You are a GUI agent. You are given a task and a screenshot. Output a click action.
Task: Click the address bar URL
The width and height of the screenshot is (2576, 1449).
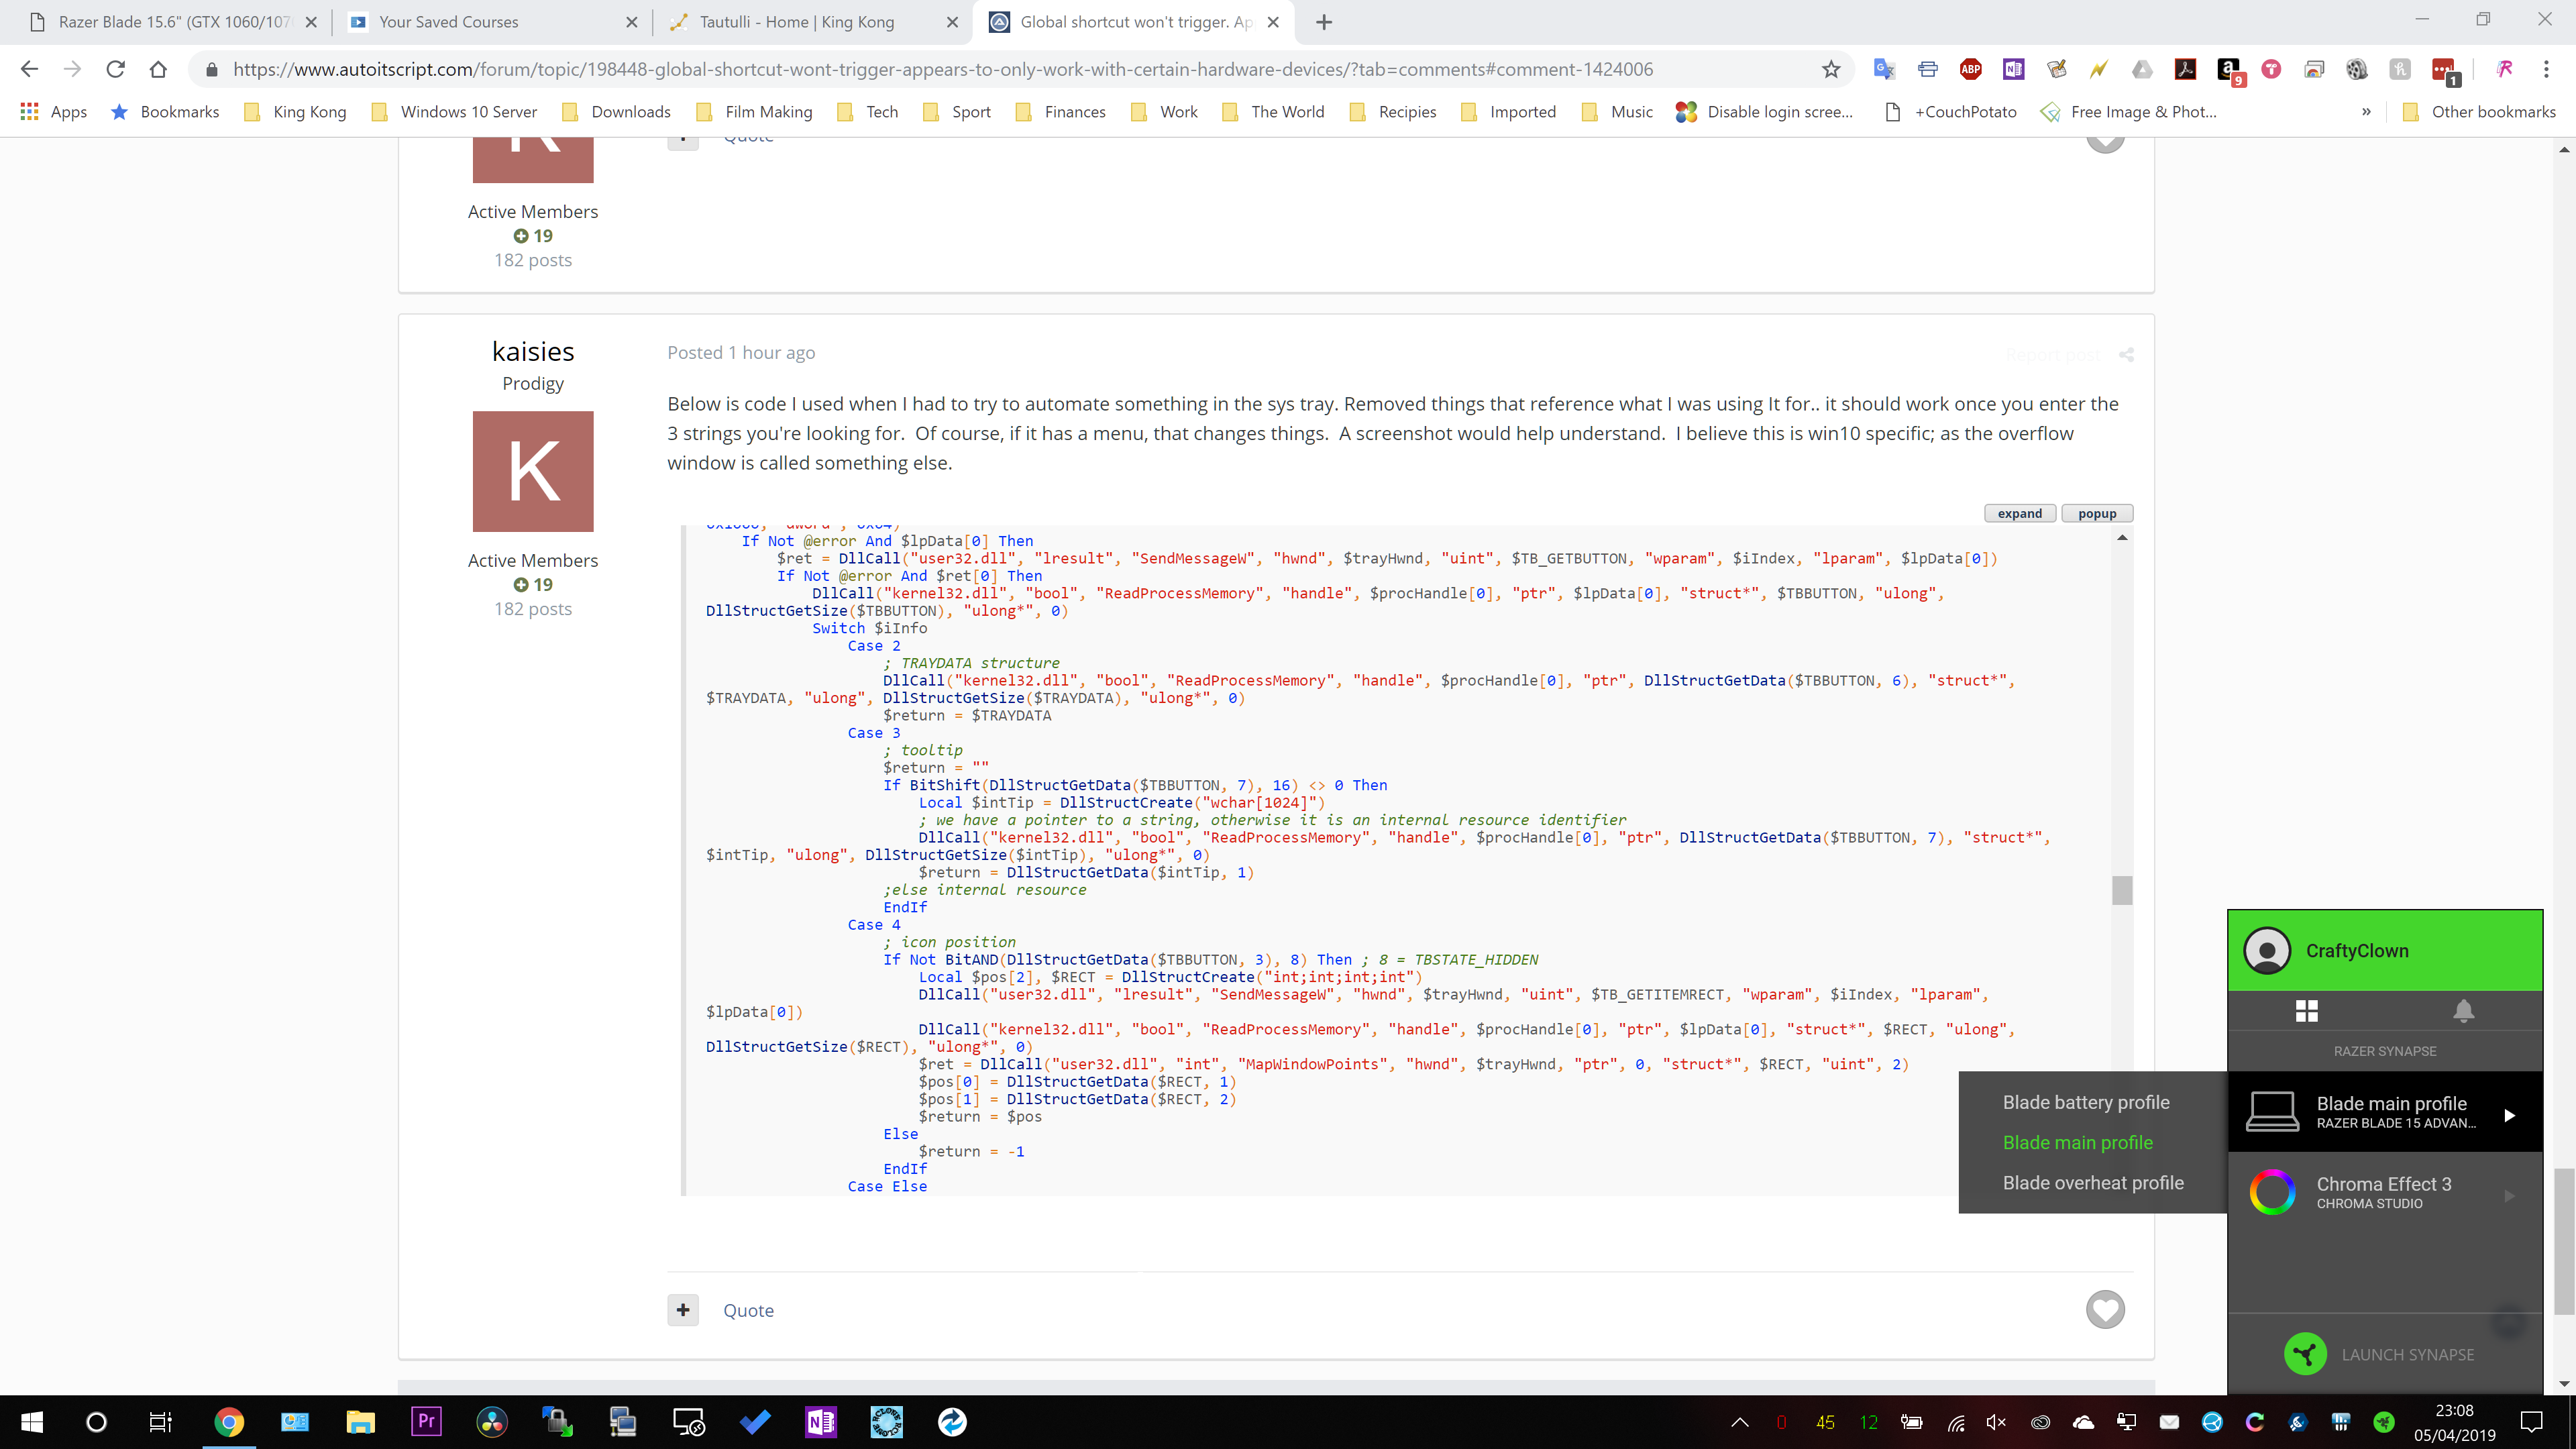point(943,69)
